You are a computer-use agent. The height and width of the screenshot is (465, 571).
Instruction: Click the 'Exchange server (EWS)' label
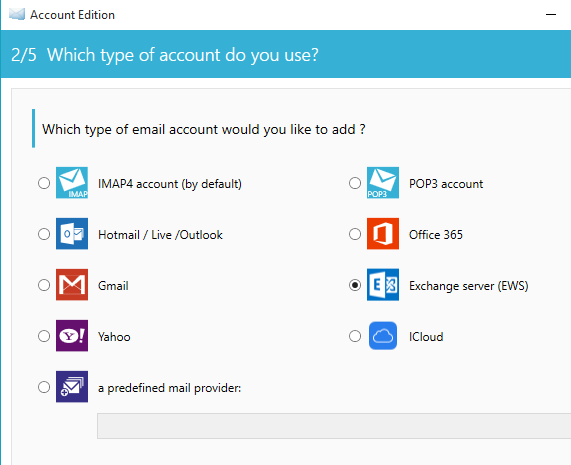[x=469, y=286]
